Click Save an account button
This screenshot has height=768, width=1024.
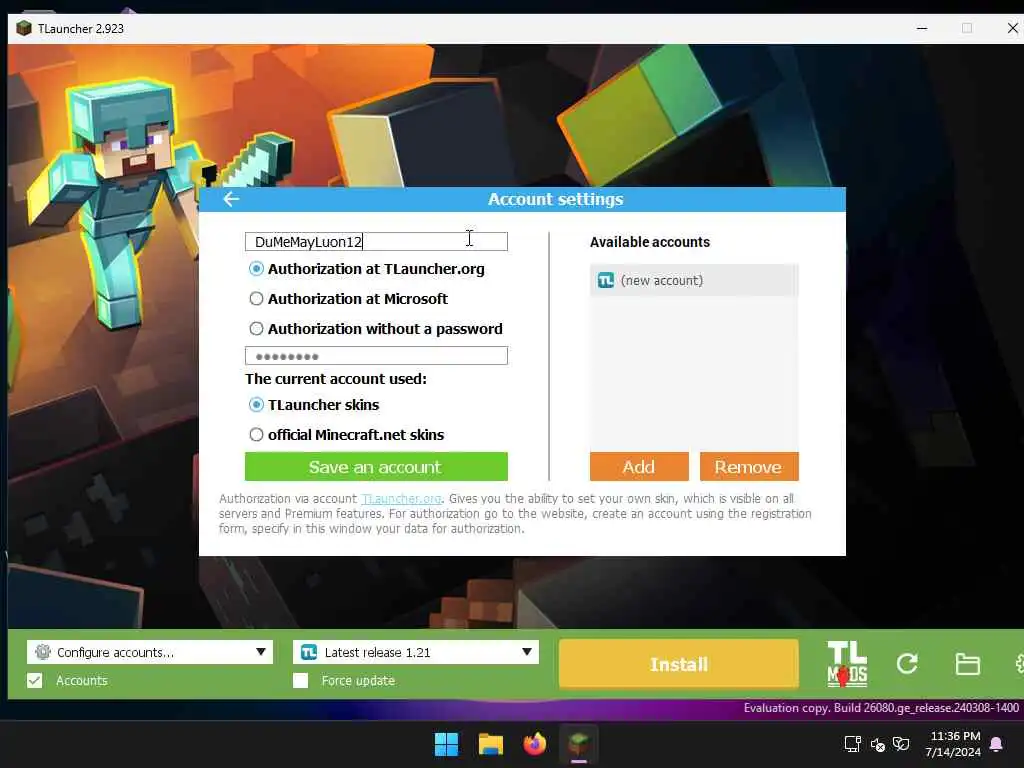[376, 467]
